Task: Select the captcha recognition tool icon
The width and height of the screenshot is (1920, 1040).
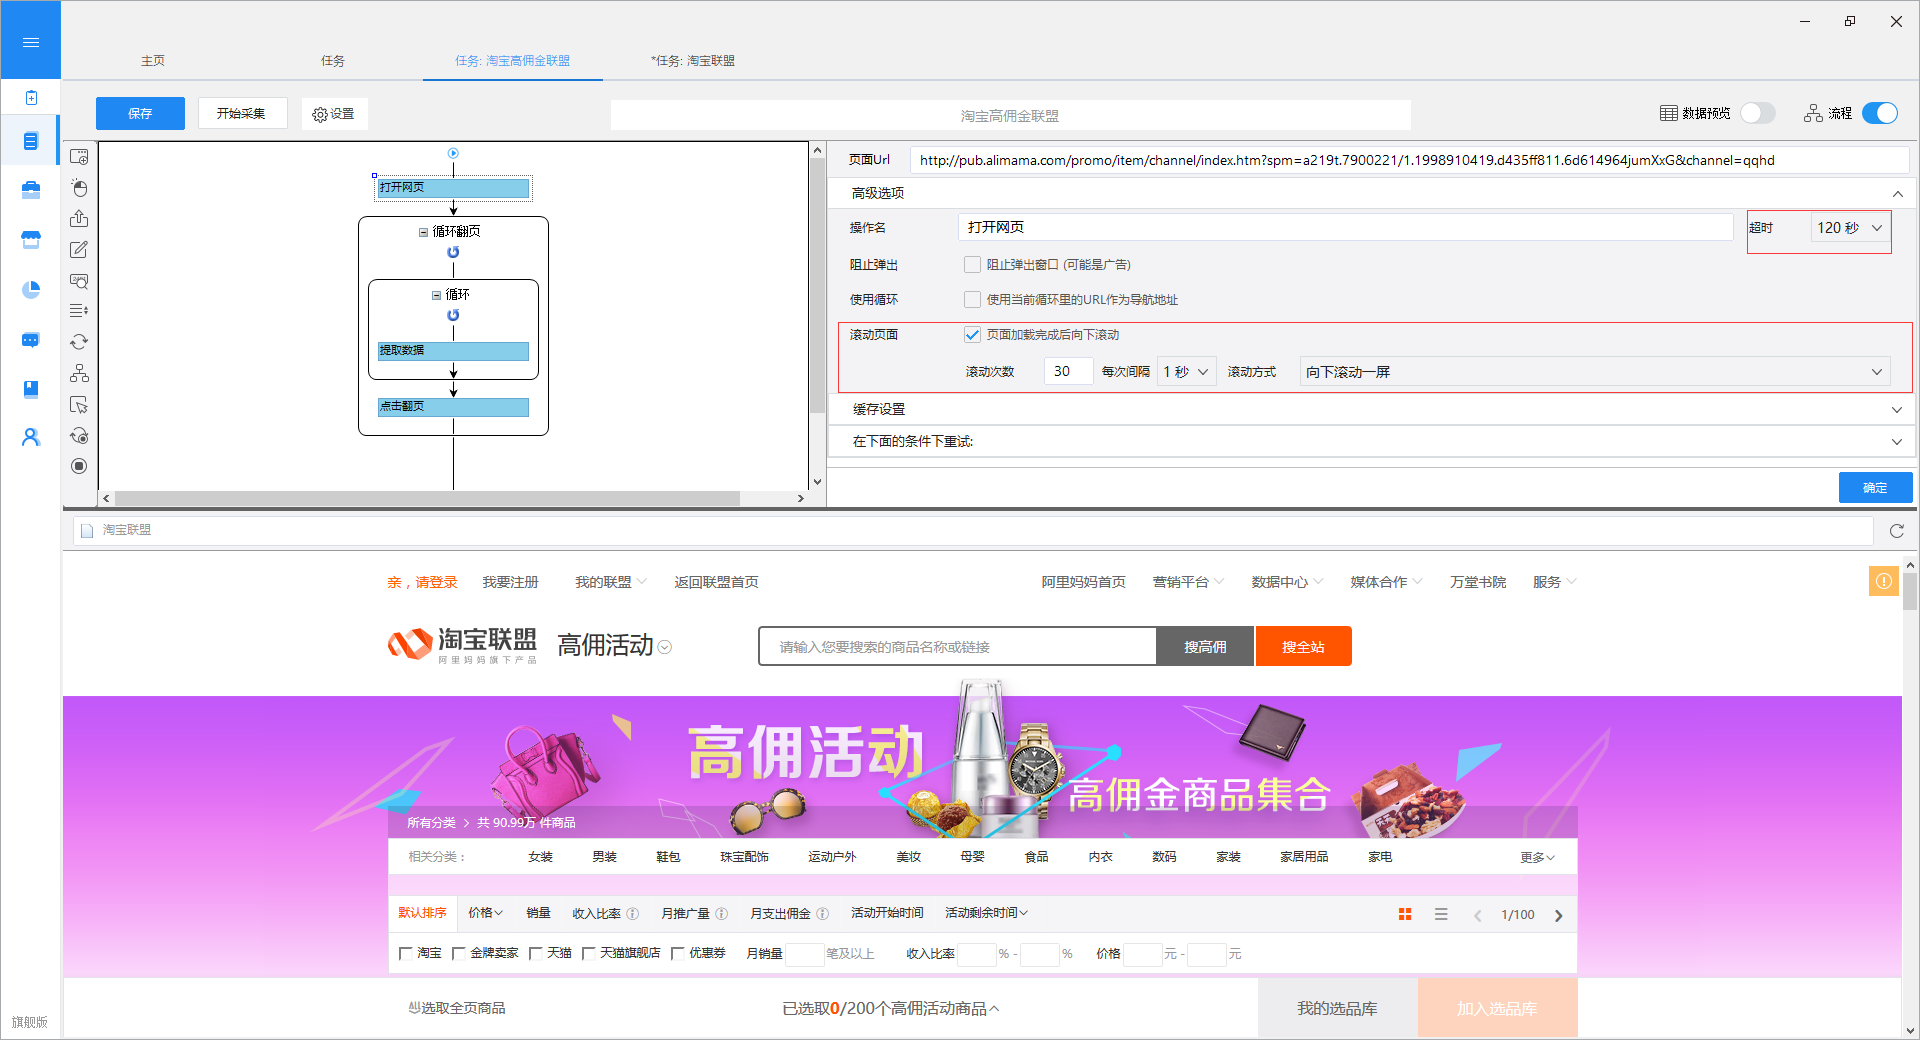Action: [79, 281]
